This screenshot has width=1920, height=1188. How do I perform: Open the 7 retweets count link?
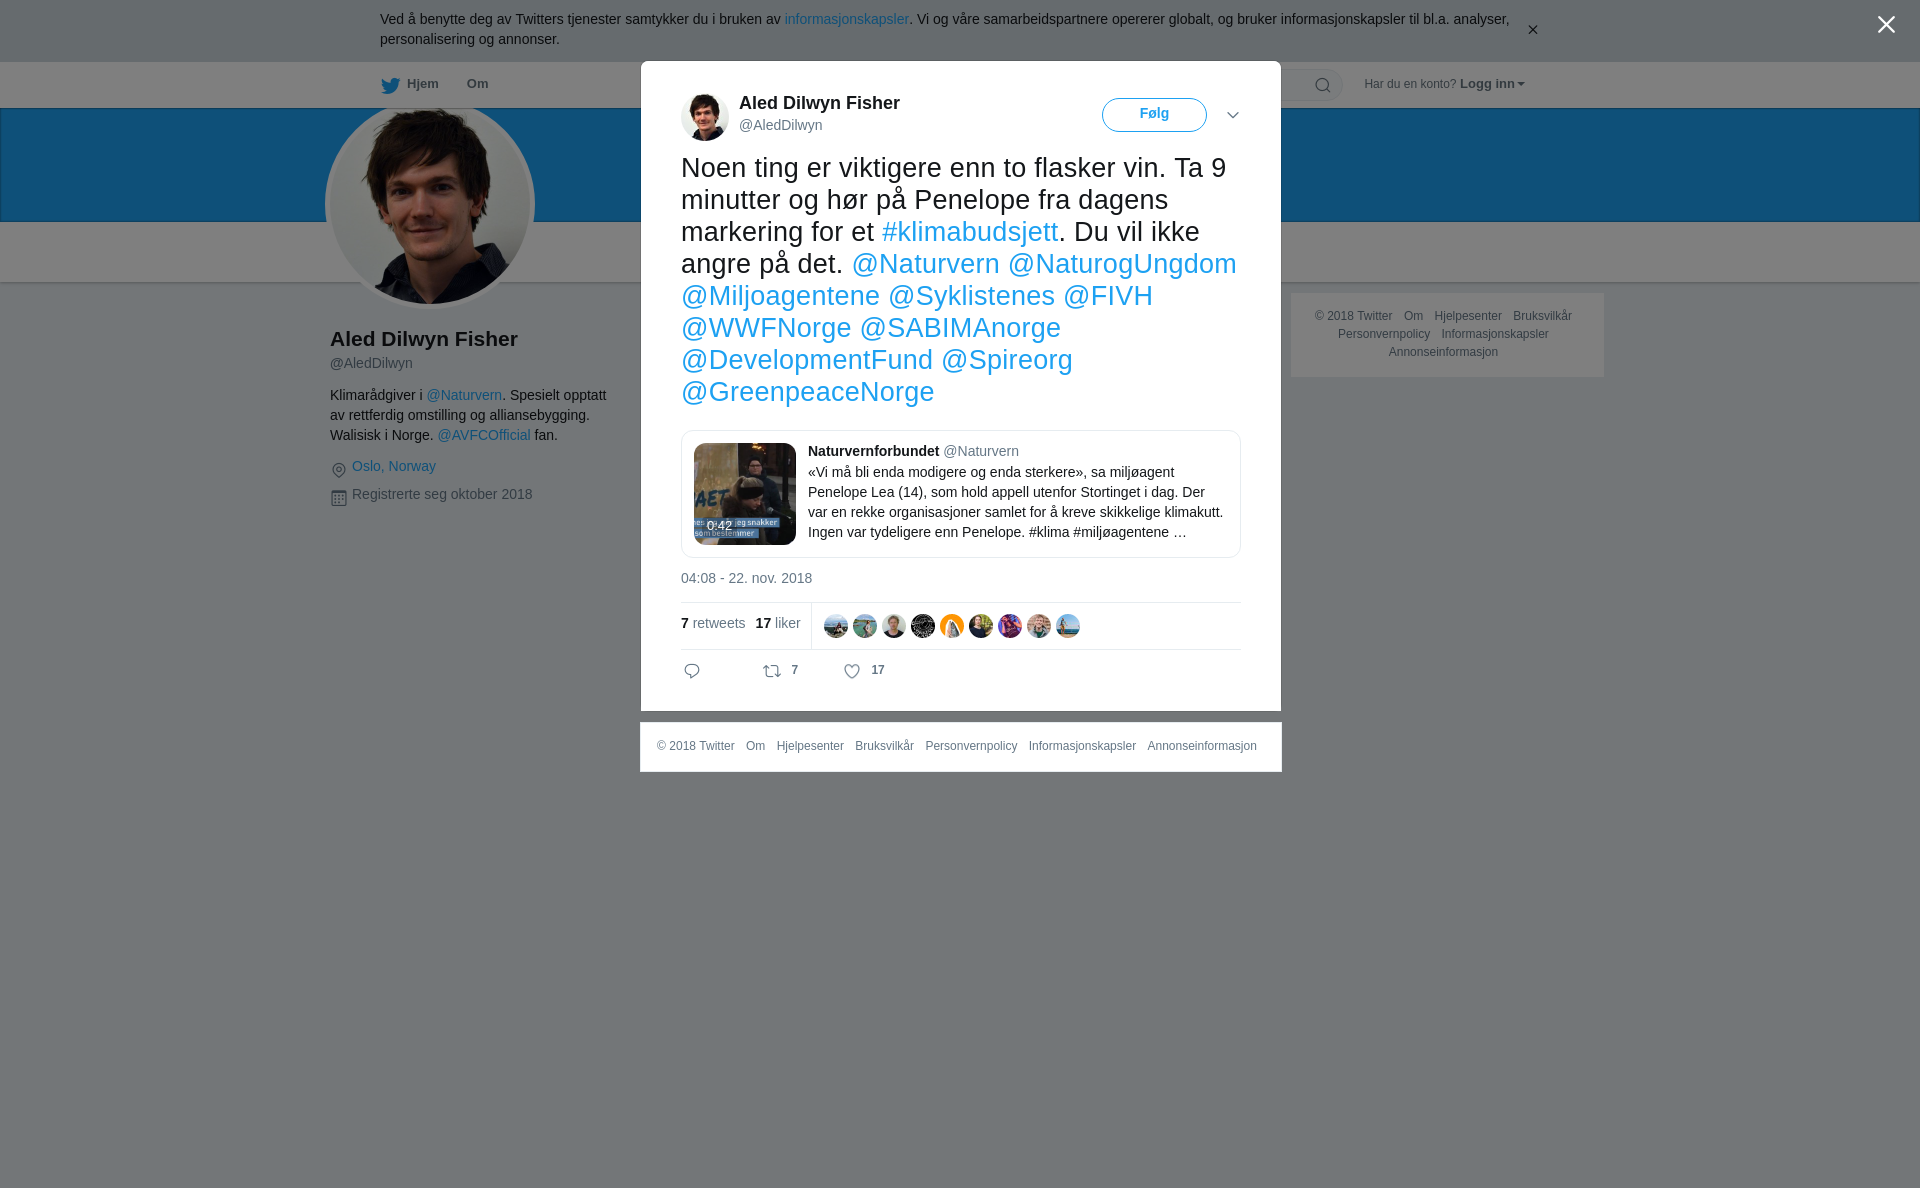coord(713,623)
